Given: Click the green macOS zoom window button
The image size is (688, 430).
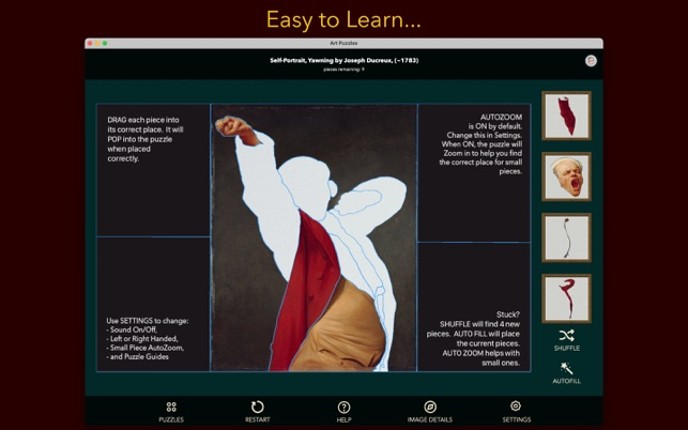Looking at the screenshot, I should (105, 43).
